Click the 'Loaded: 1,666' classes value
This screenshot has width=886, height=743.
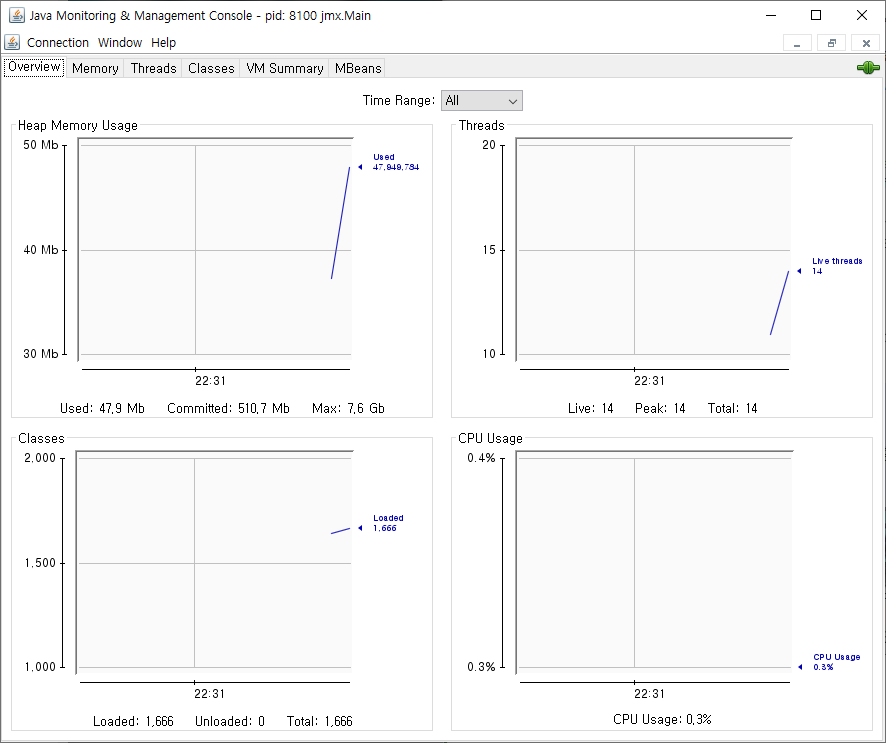click(x=133, y=722)
